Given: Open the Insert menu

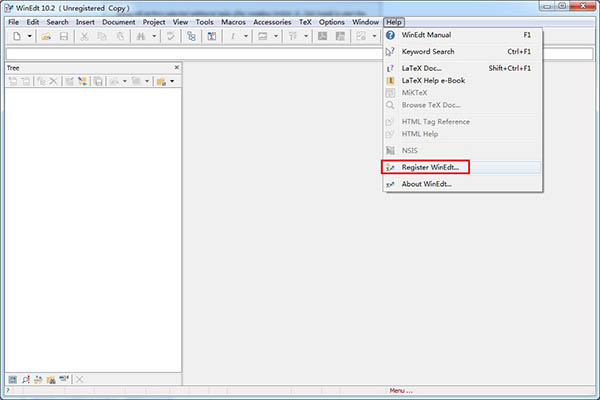Looking at the screenshot, I should 85,22.
